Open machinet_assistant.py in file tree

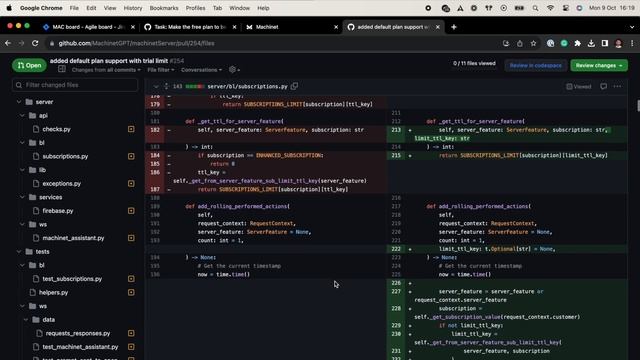click(73, 238)
